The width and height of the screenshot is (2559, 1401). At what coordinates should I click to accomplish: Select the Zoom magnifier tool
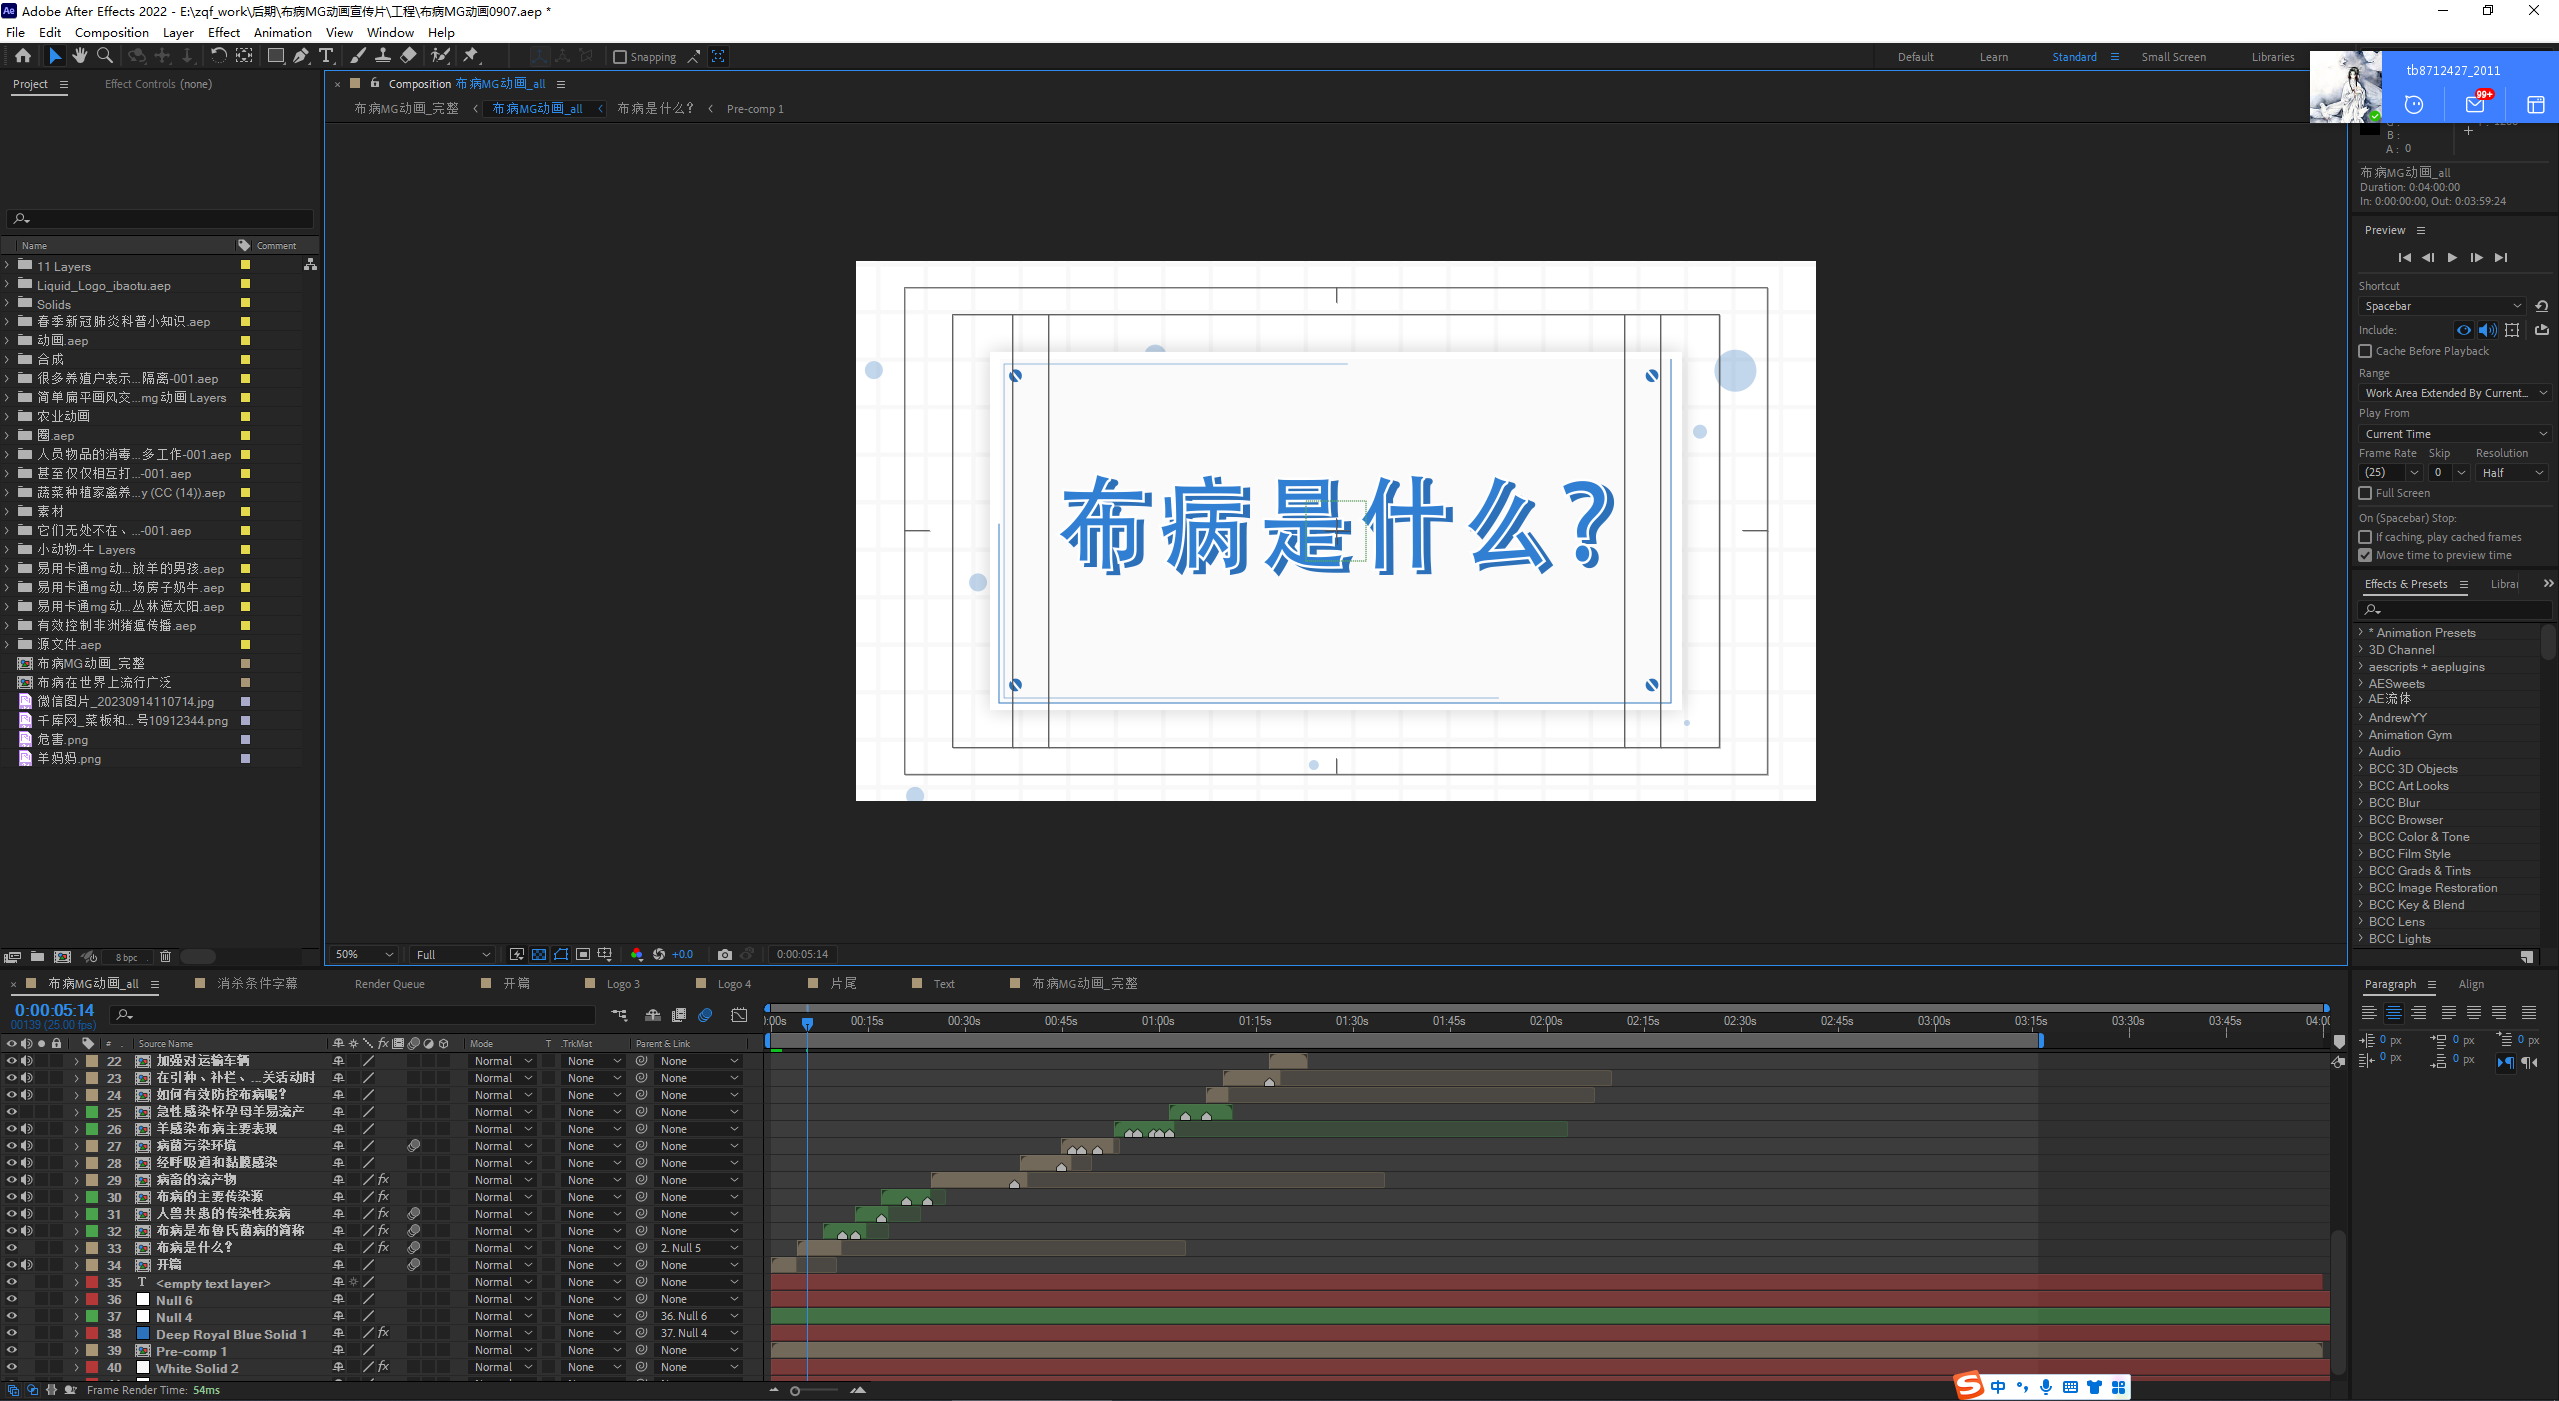click(104, 56)
